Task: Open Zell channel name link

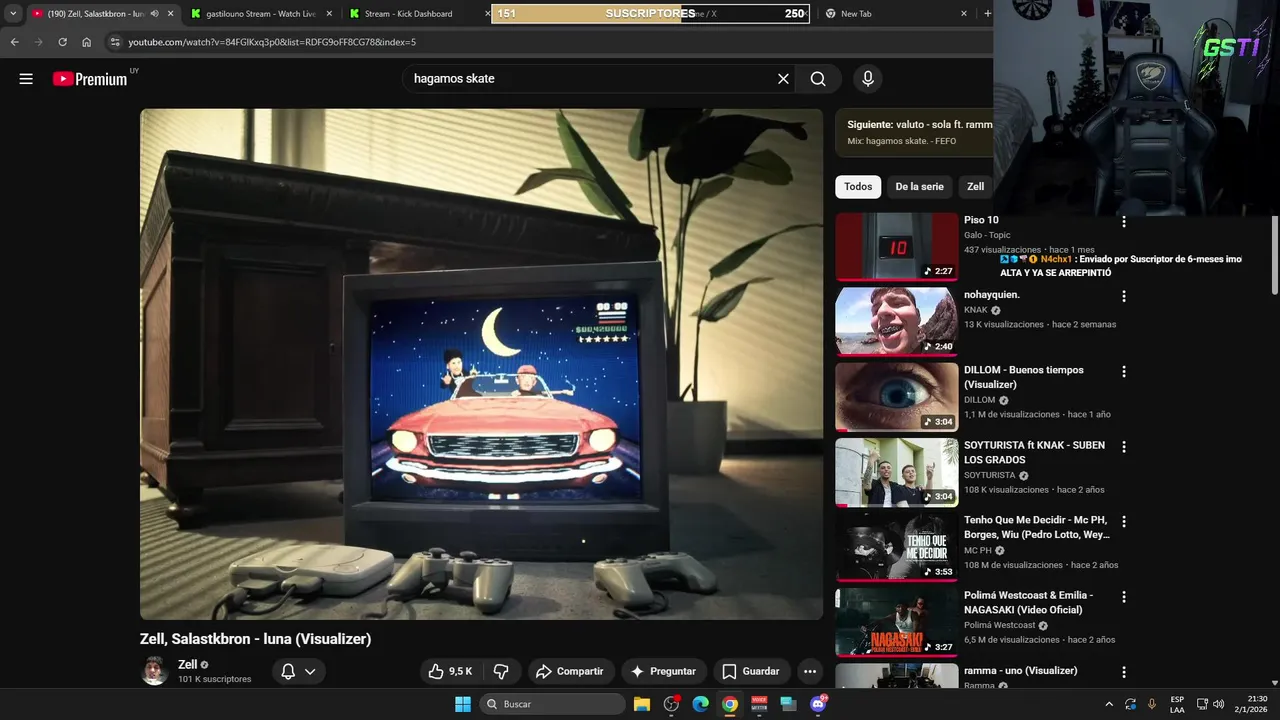Action: click(x=187, y=664)
